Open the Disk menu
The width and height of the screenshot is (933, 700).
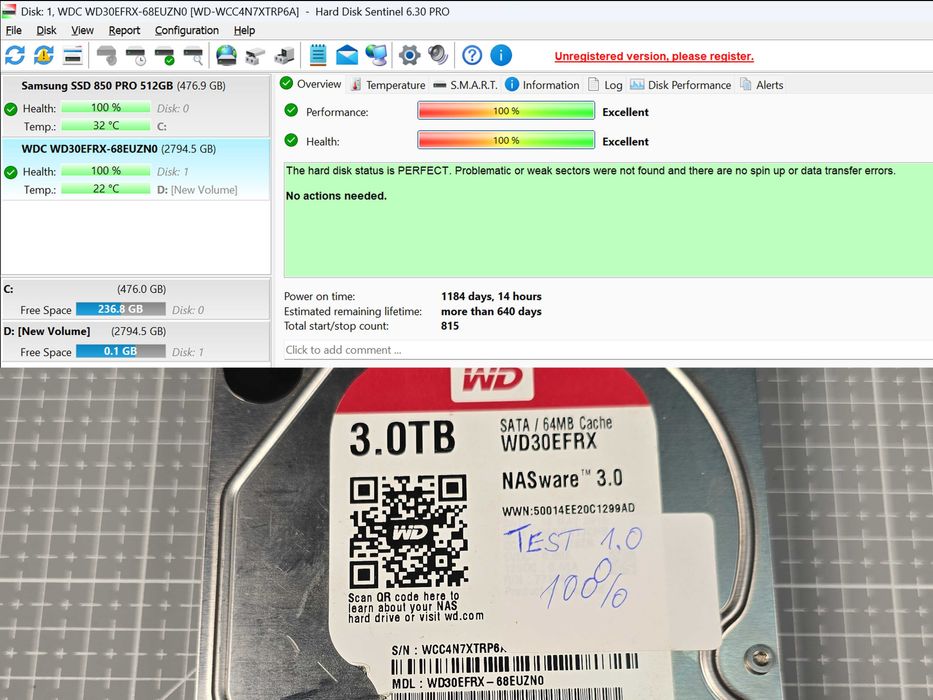[46, 30]
